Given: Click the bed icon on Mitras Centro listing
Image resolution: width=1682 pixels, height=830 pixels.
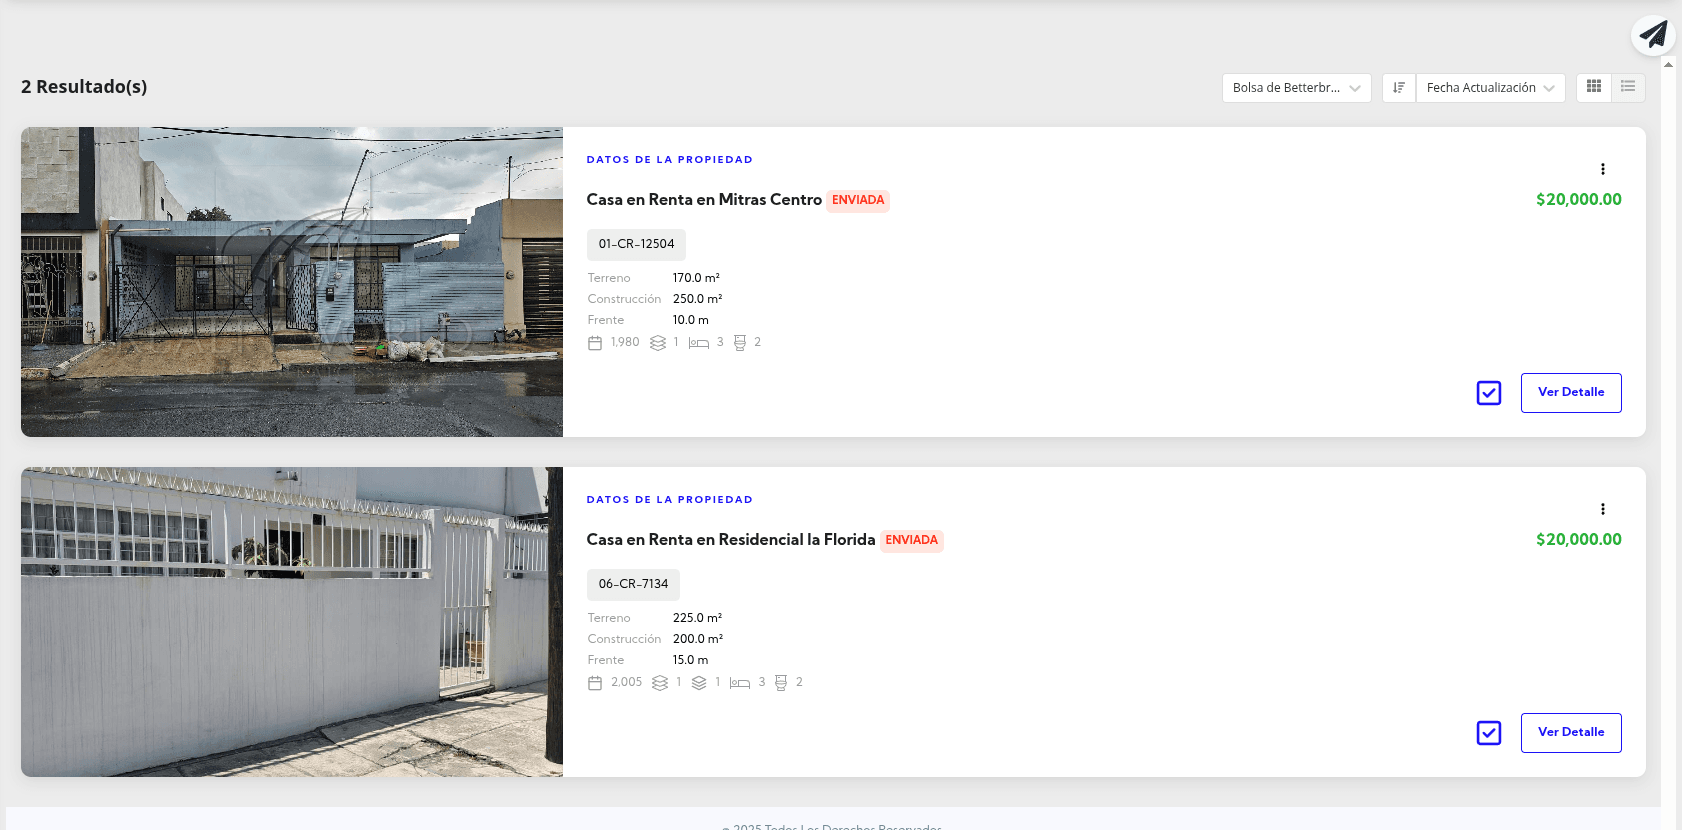Looking at the screenshot, I should (x=699, y=343).
